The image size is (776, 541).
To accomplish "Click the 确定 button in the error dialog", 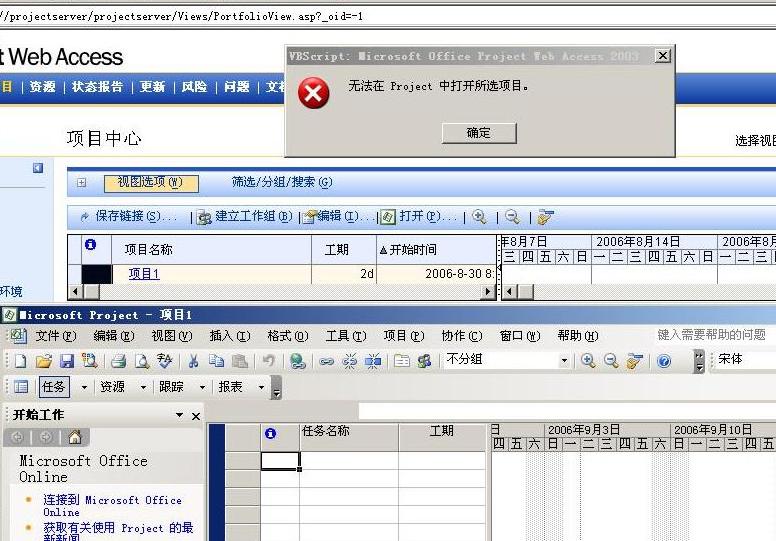I will pos(479,133).
